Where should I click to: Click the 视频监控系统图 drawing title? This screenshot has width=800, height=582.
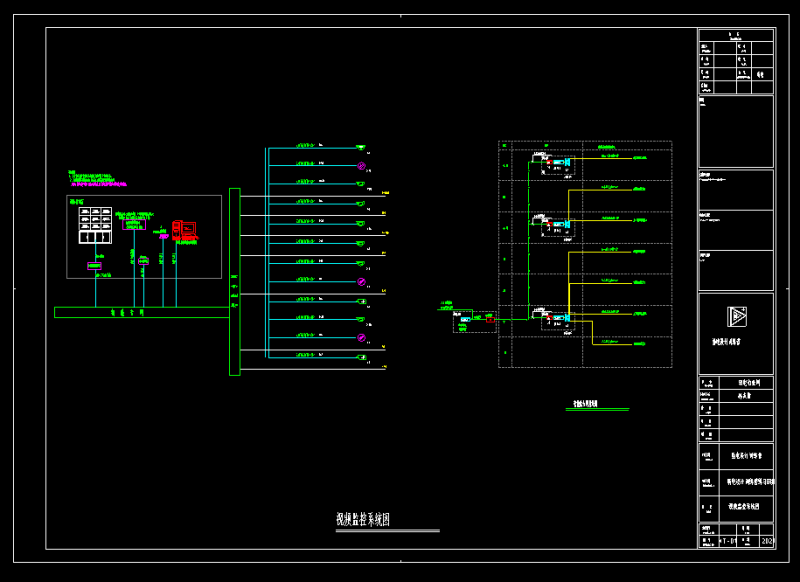(x=362, y=519)
